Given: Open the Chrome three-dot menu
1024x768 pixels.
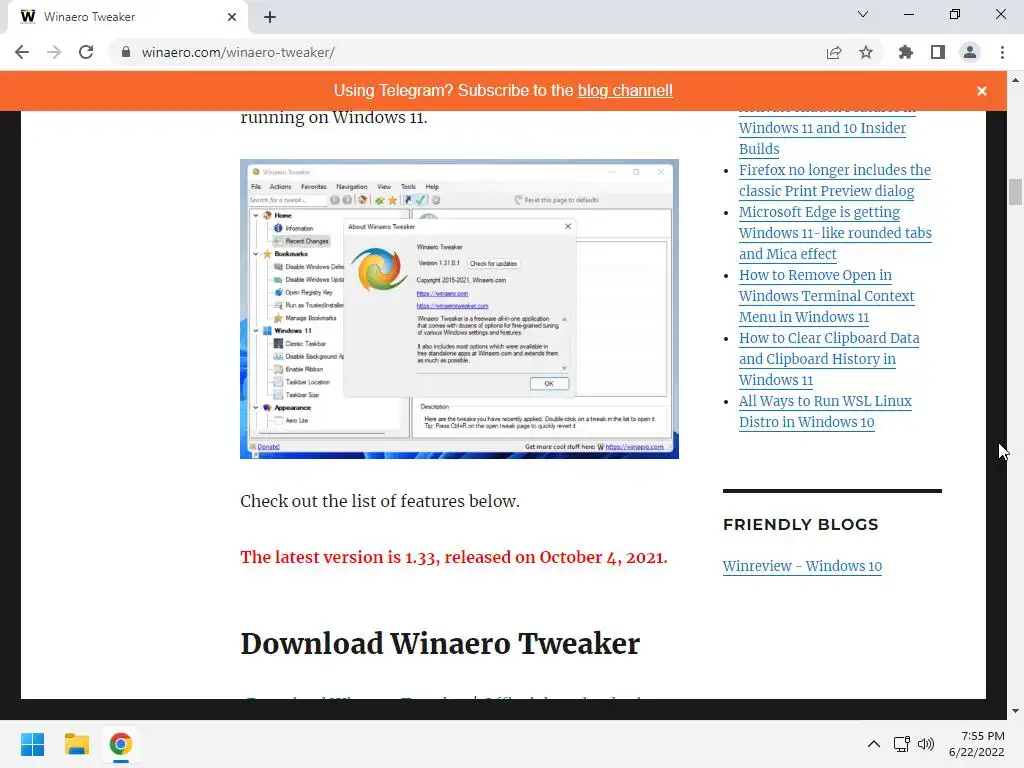Looking at the screenshot, I should (1002, 52).
